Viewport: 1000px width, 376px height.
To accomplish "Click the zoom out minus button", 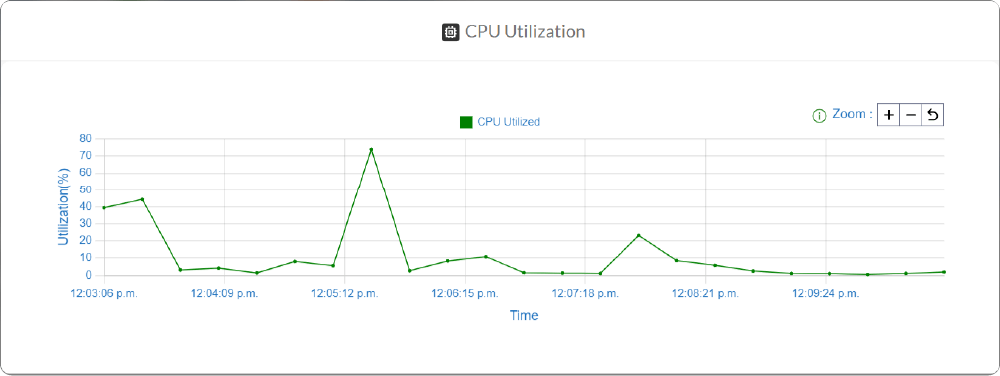I will 911,115.
